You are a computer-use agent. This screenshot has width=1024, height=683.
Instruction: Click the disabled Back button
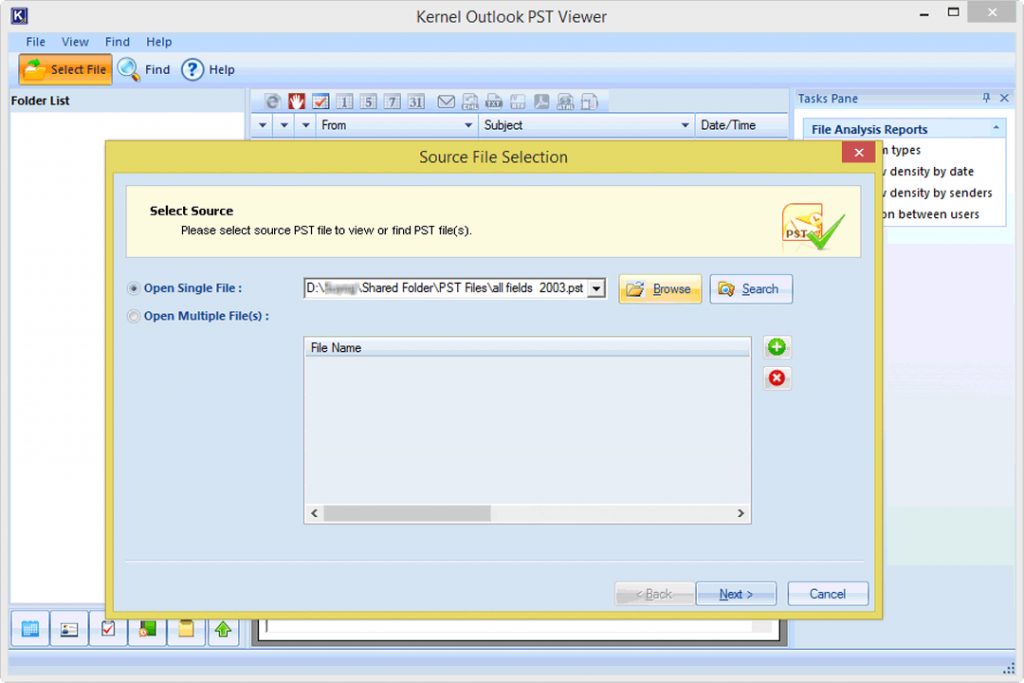654,594
